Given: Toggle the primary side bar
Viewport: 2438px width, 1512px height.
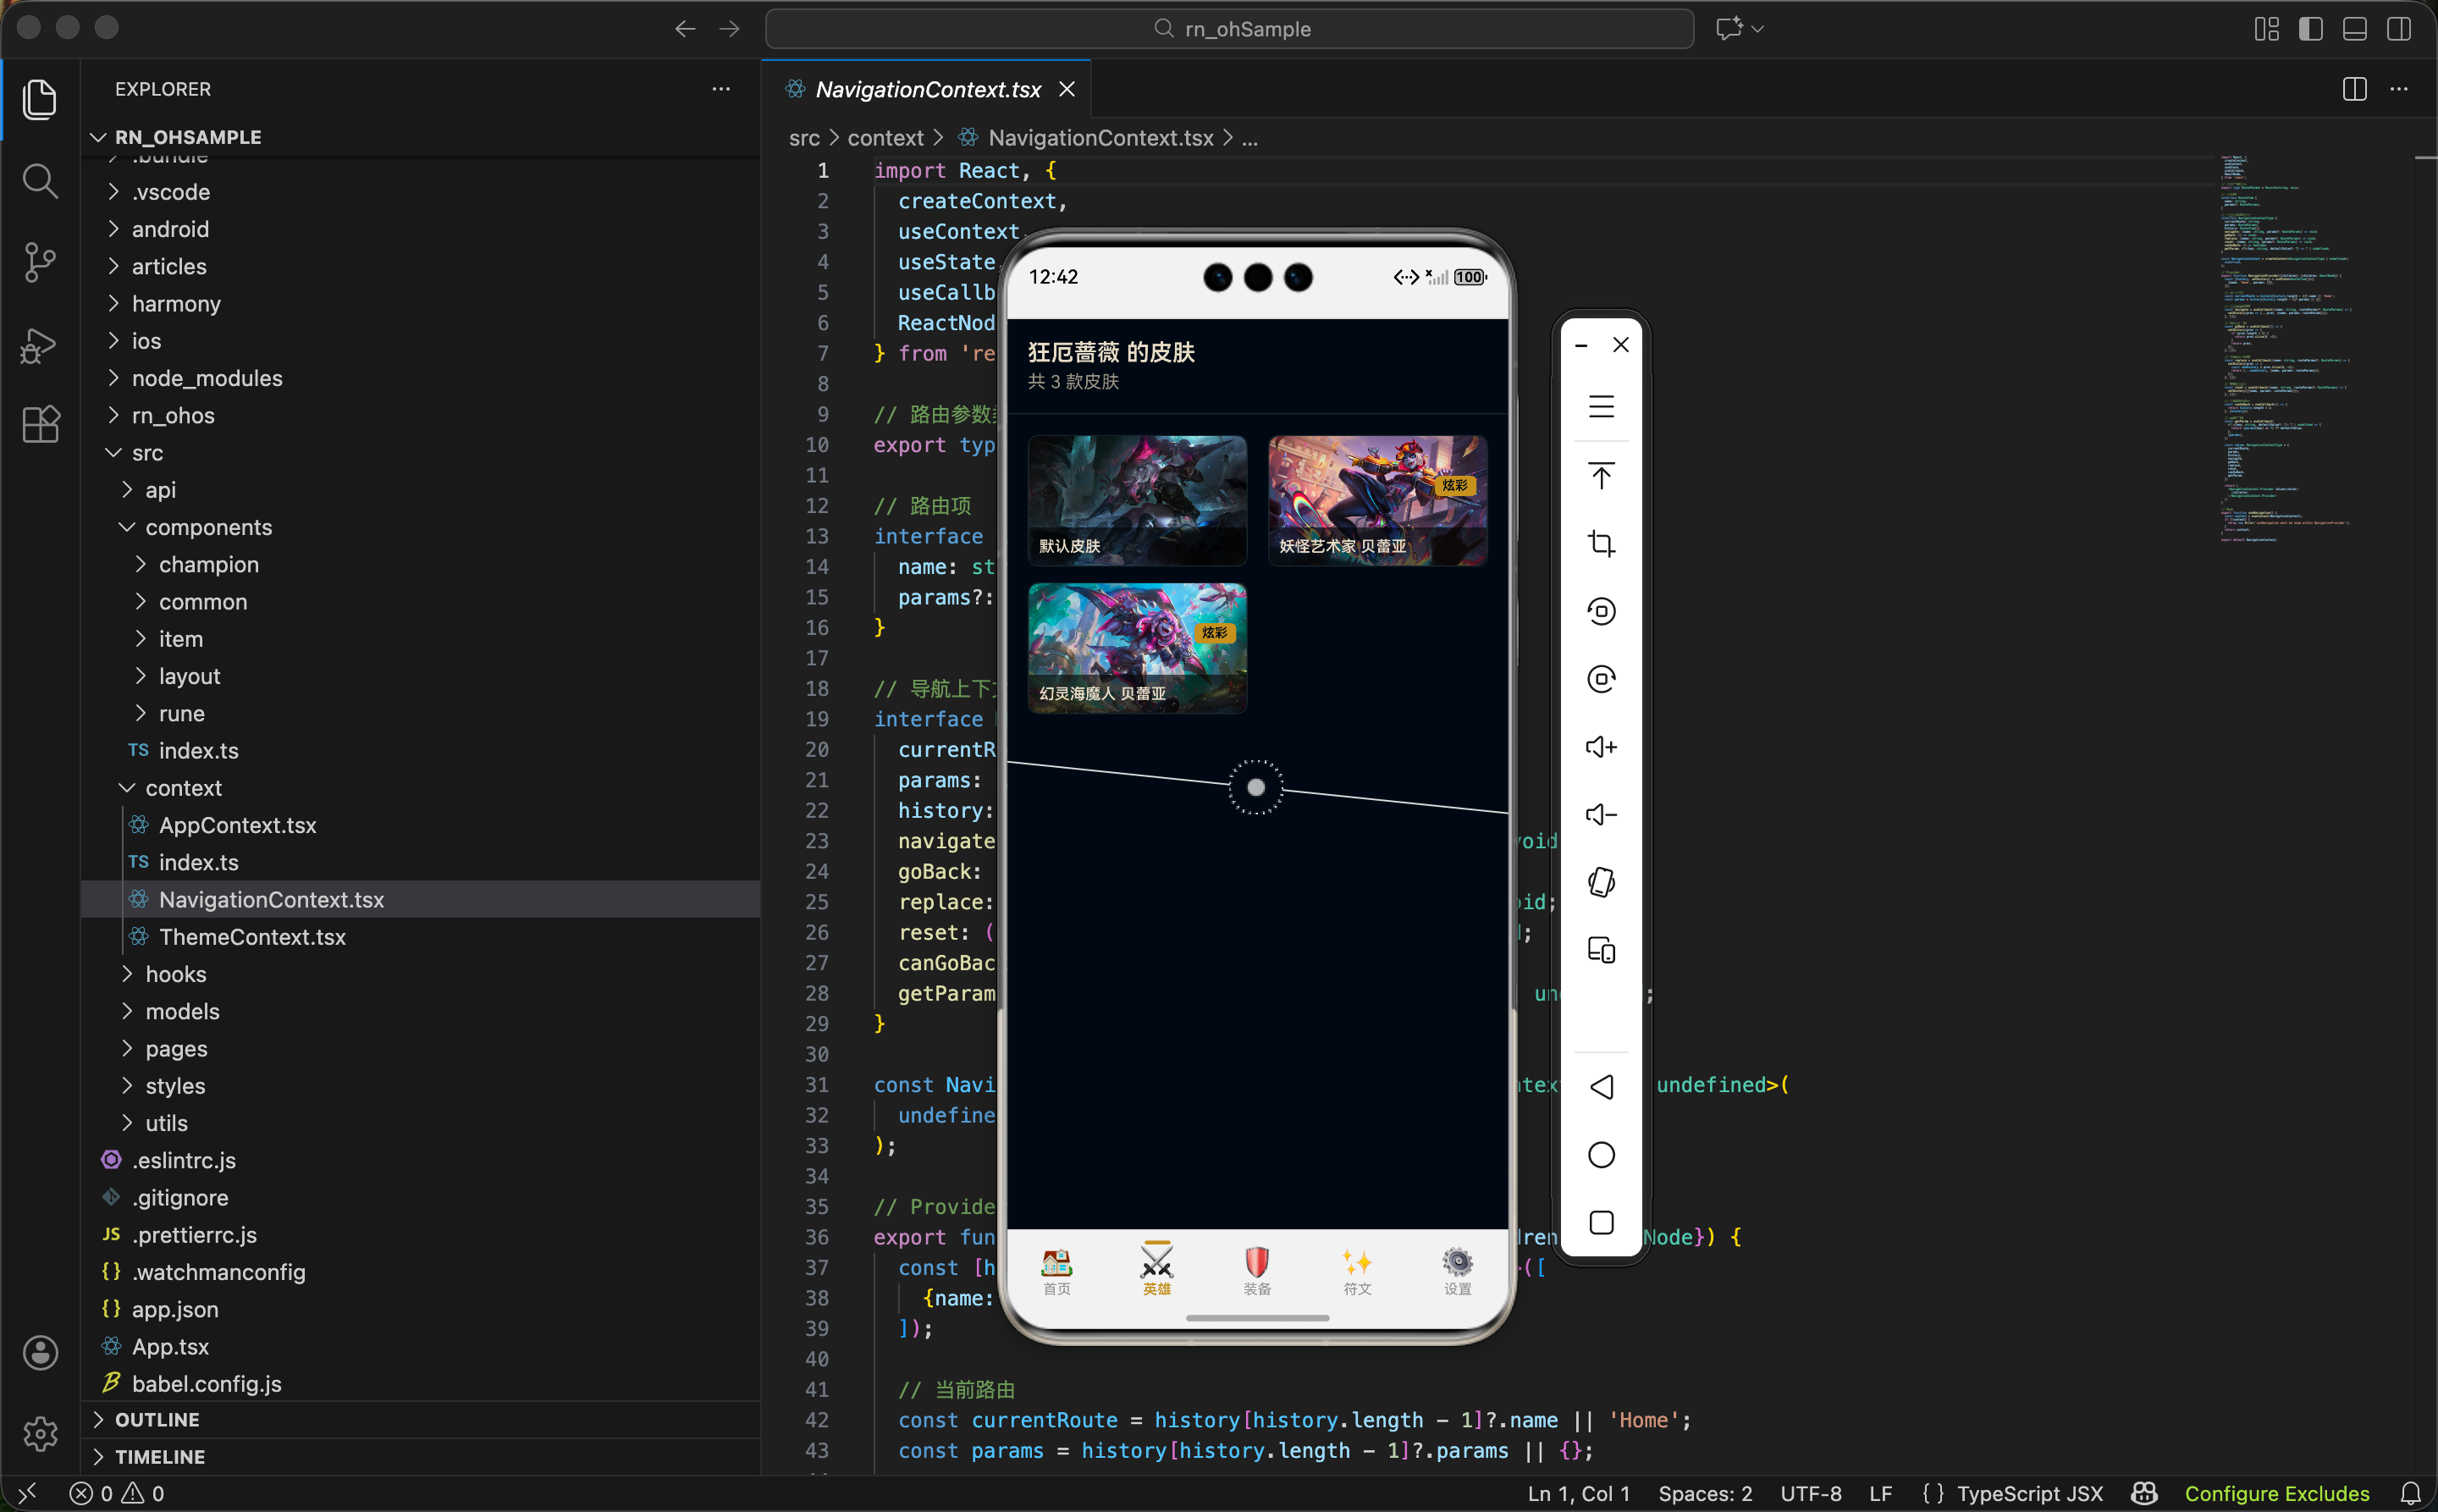Looking at the screenshot, I should point(2310,29).
